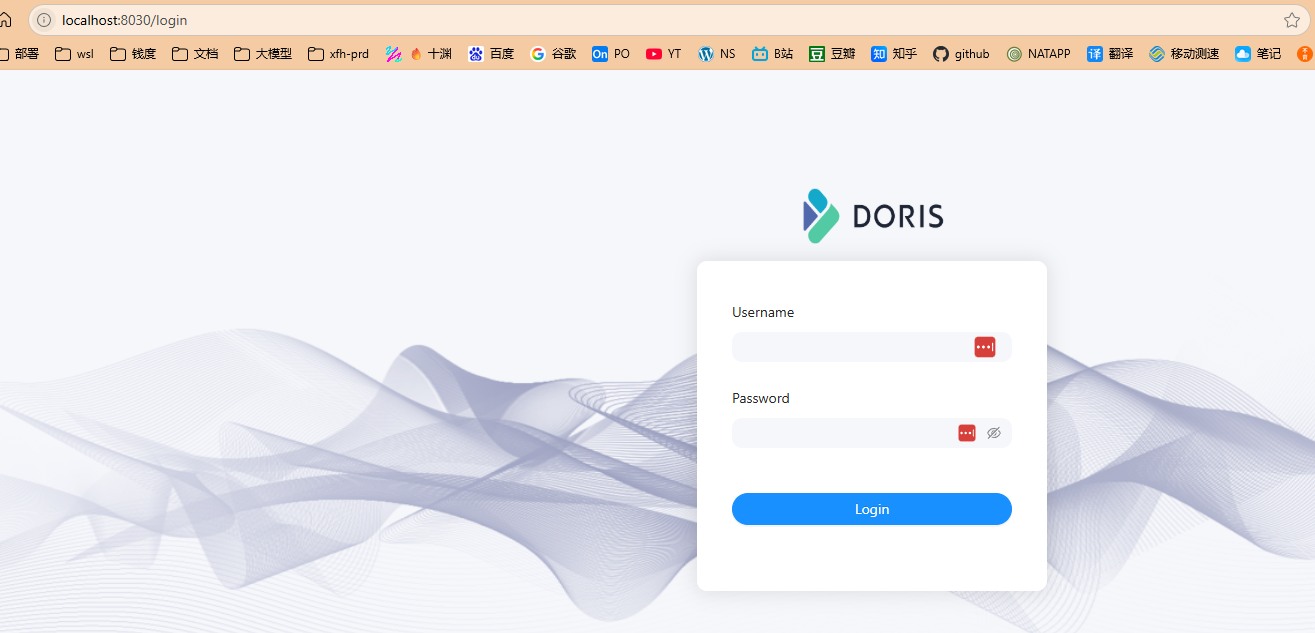Click into the Password input field
1315x633 pixels.
pyautogui.click(x=872, y=433)
